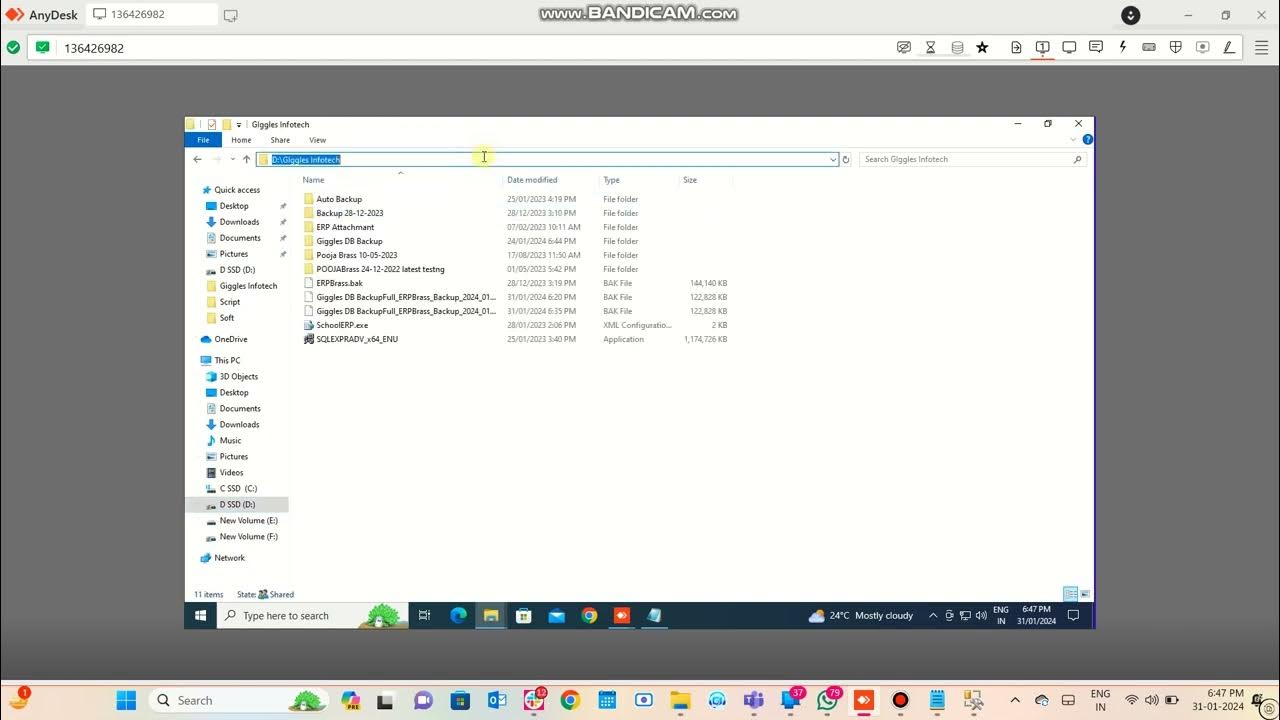Image resolution: width=1280 pixels, height=720 pixels.
Task: Open AnyDesk permissions shield icon
Action: pyautogui.click(x=1176, y=47)
